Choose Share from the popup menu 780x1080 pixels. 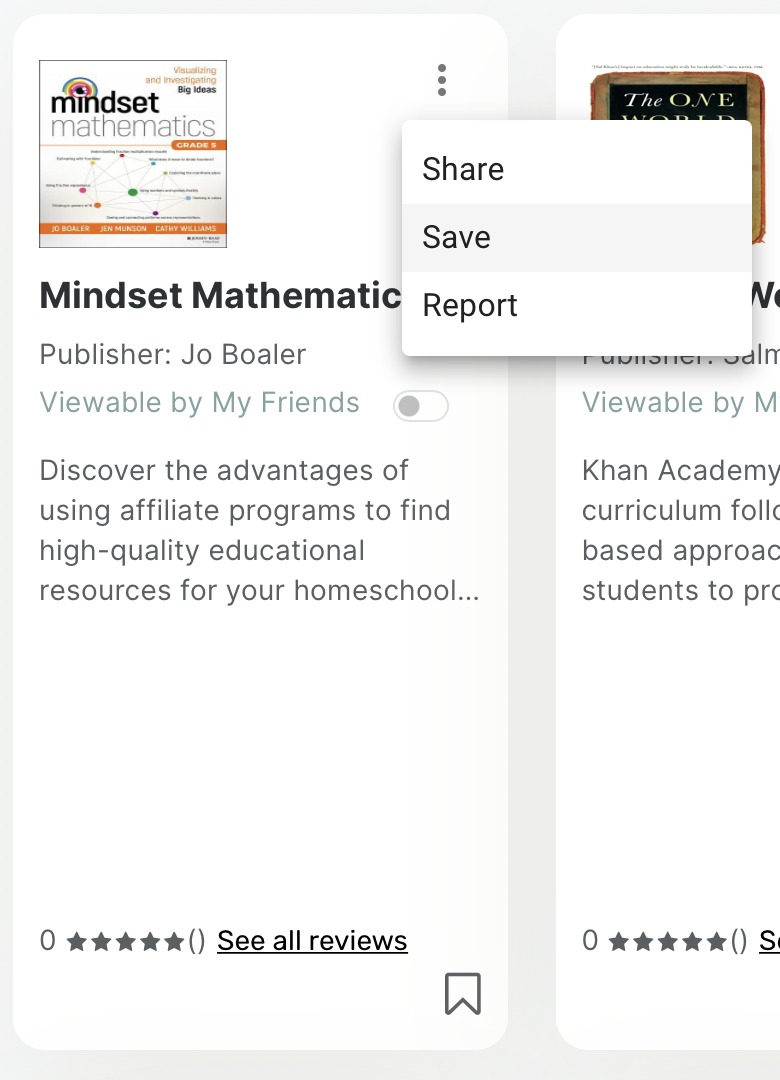click(463, 169)
